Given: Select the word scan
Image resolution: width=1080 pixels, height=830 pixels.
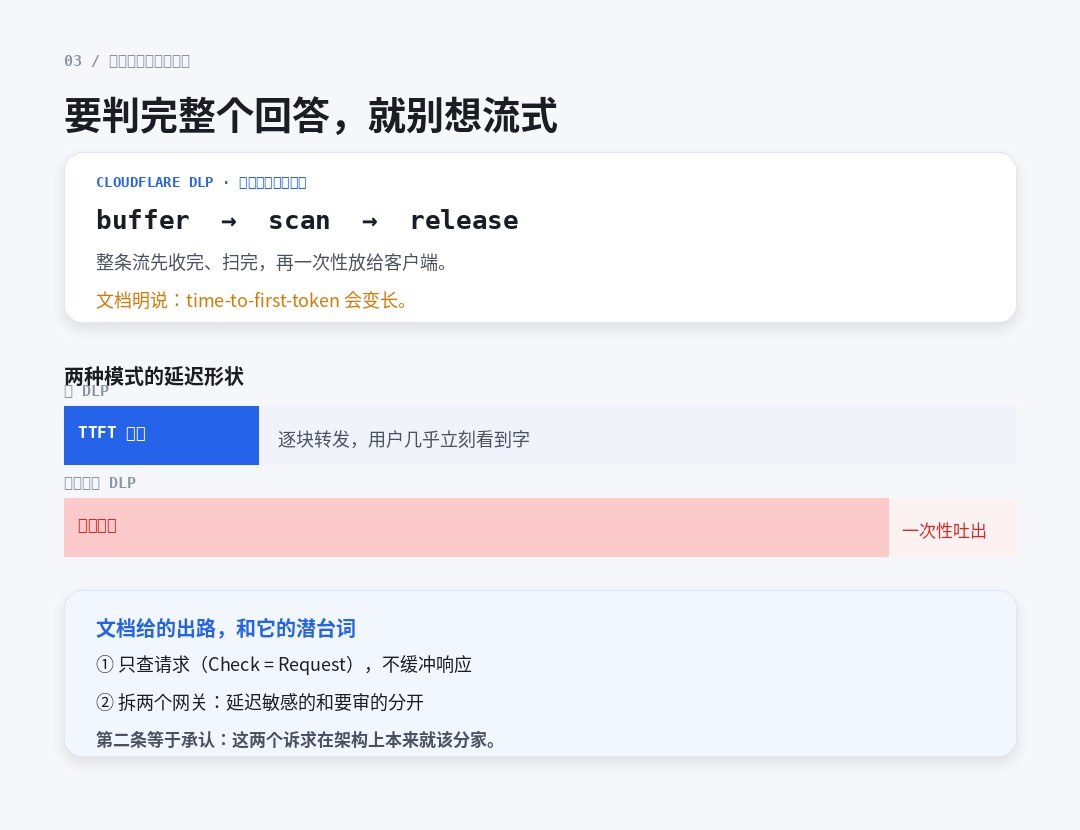Looking at the screenshot, I should coord(299,220).
